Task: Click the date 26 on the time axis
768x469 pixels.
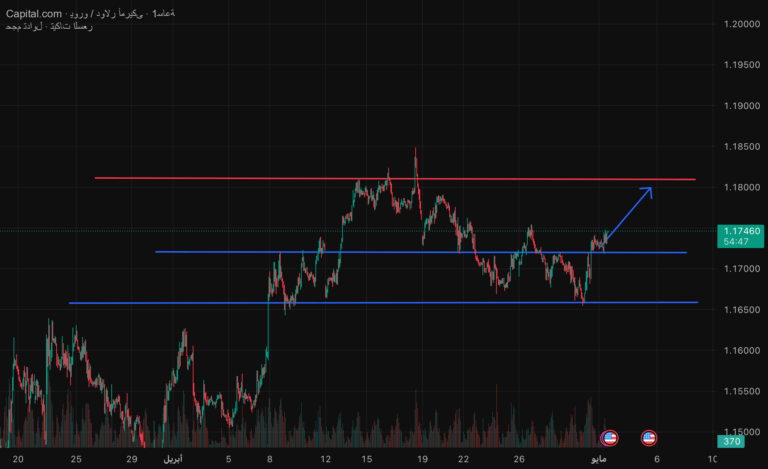Action: 519,459
